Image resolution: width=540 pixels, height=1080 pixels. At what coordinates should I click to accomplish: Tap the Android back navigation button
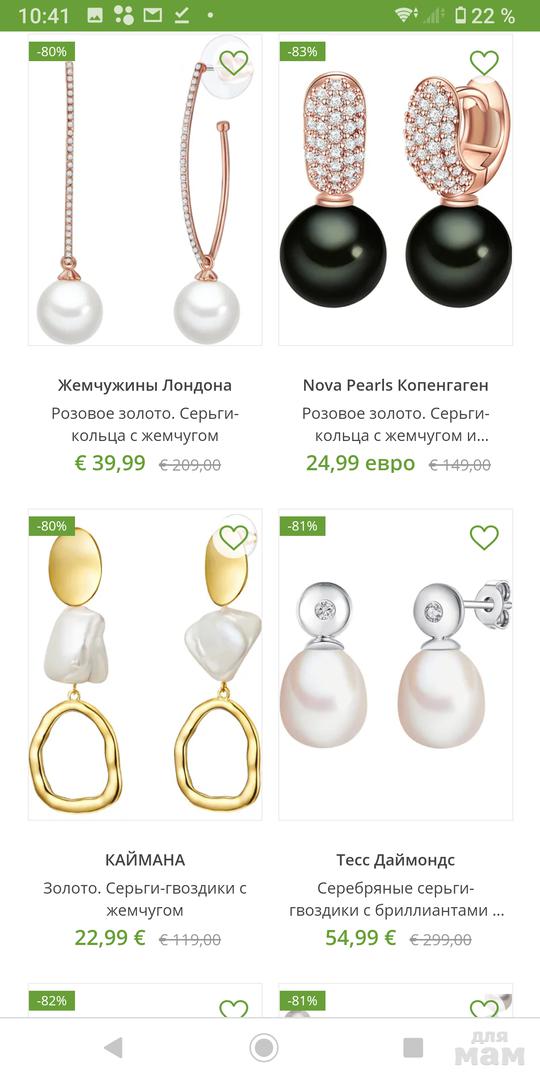pyautogui.click(x=113, y=1048)
